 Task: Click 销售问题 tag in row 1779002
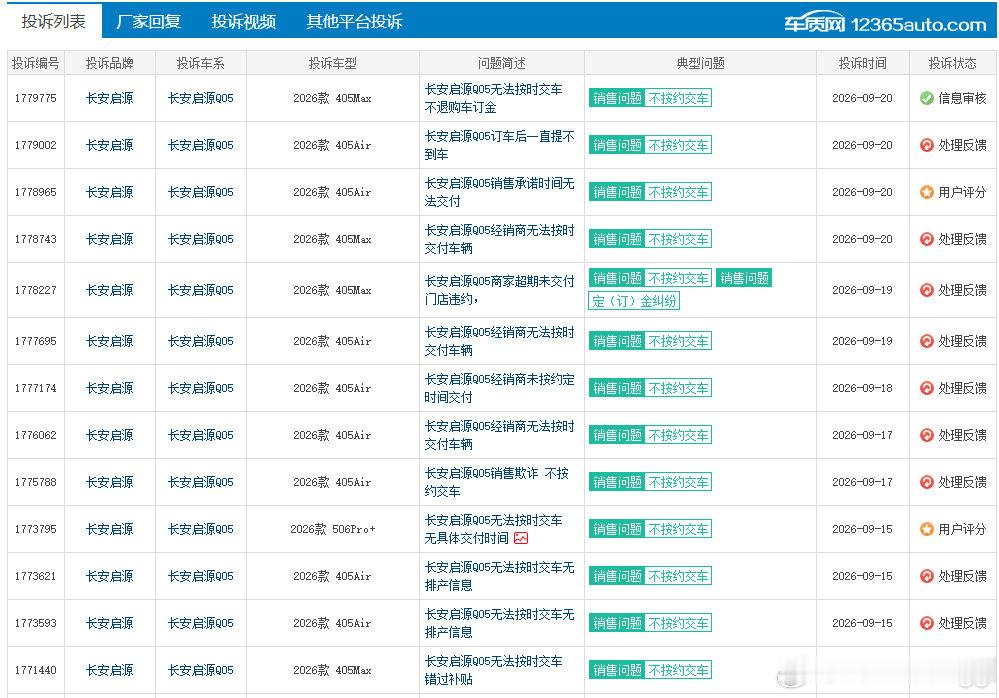point(617,145)
